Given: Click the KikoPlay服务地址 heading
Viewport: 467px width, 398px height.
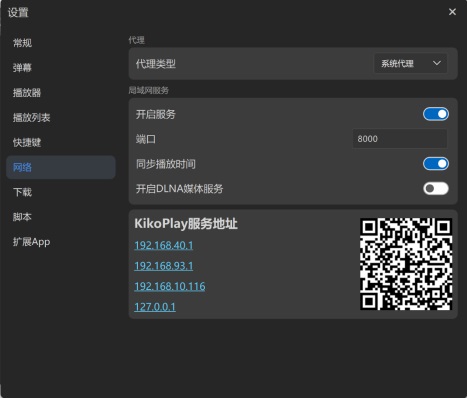Looking at the screenshot, I should (186, 224).
